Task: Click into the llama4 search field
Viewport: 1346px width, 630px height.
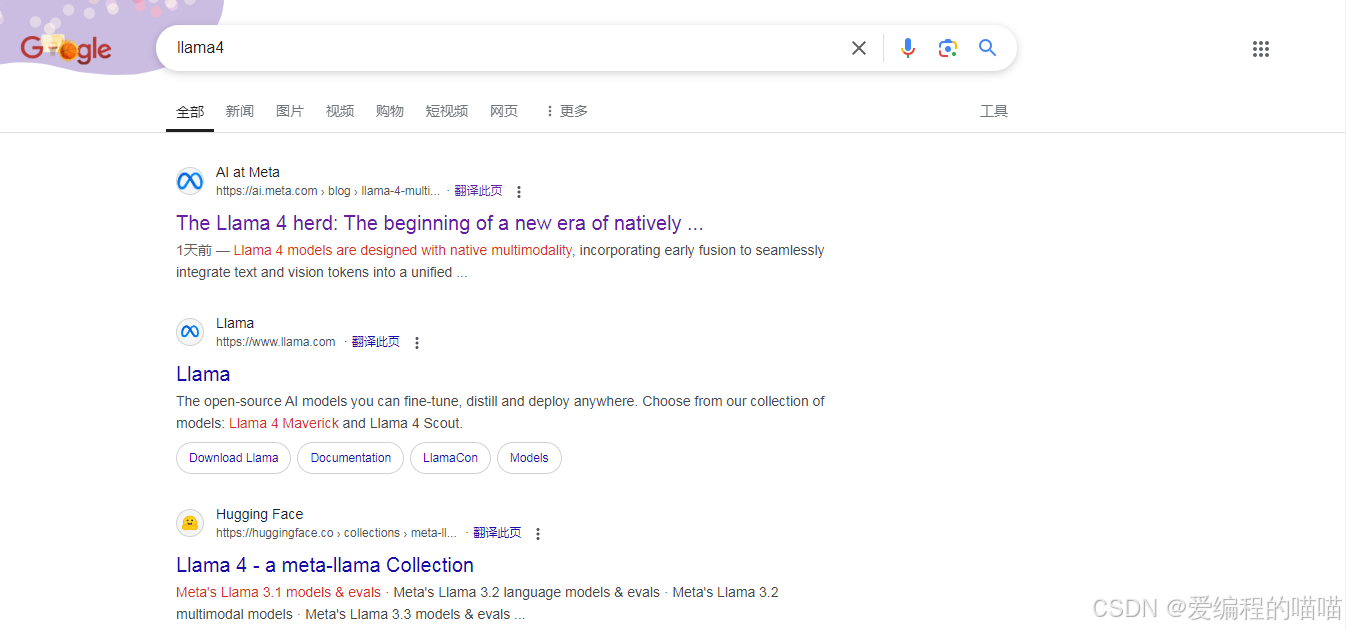Action: pyautogui.click(x=505, y=48)
